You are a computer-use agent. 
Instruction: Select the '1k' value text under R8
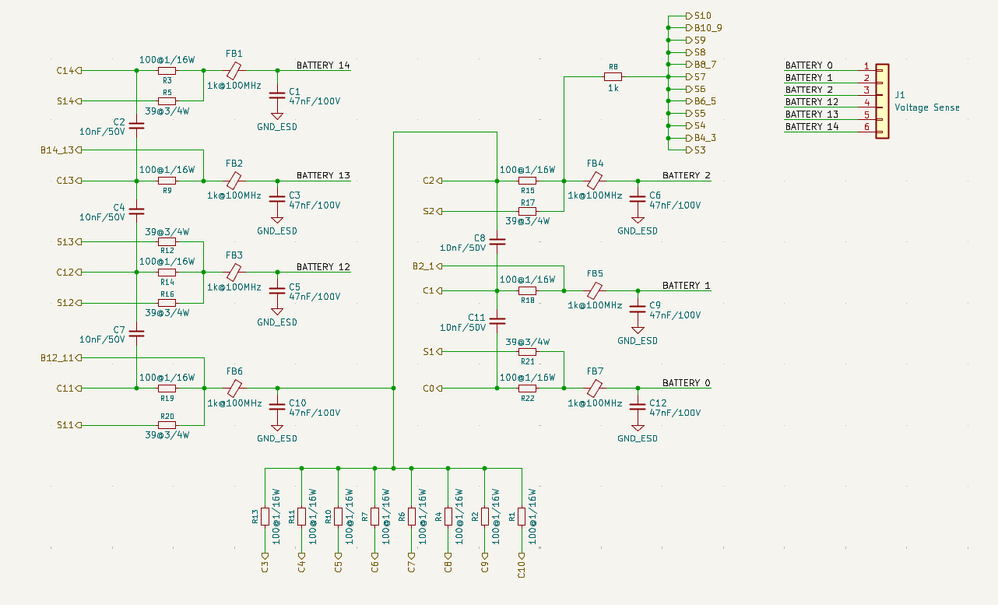[613, 88]
